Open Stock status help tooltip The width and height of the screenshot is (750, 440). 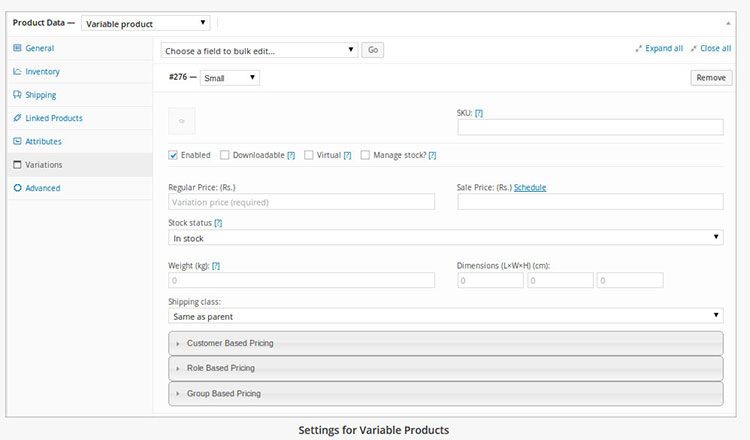[218, 222]
